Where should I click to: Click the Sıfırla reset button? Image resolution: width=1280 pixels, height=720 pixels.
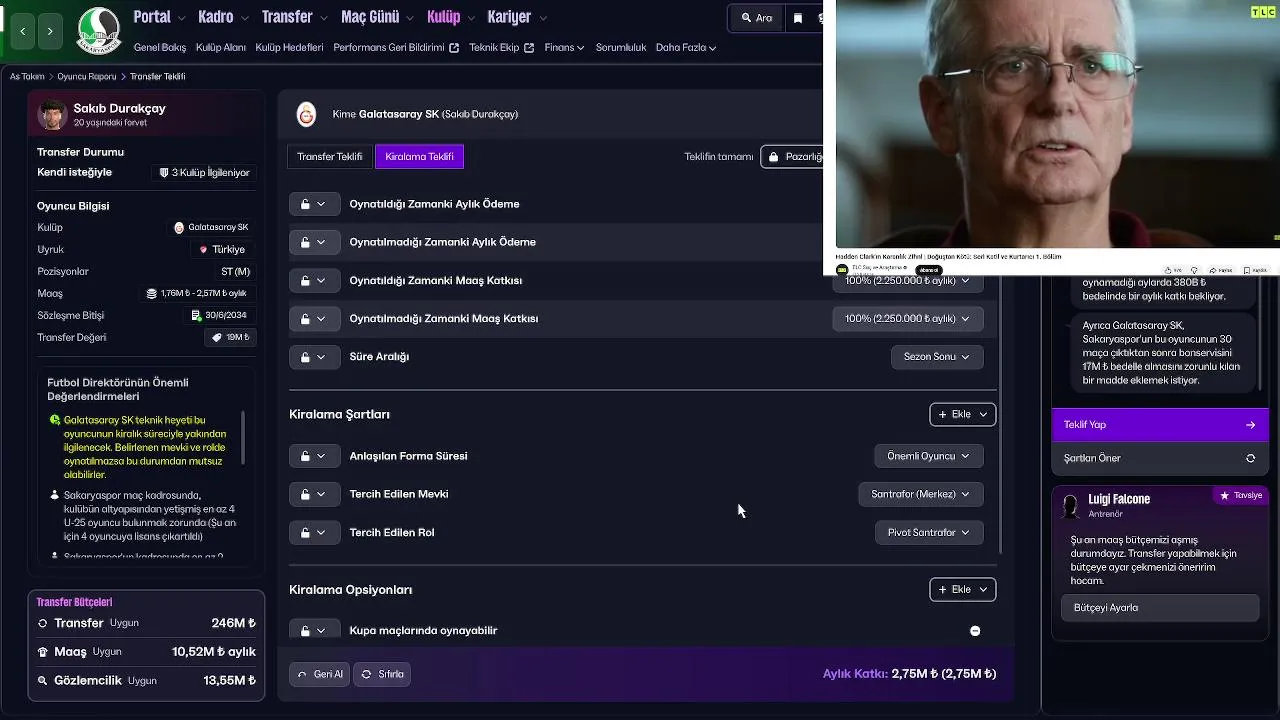click(x=382, y=674)
